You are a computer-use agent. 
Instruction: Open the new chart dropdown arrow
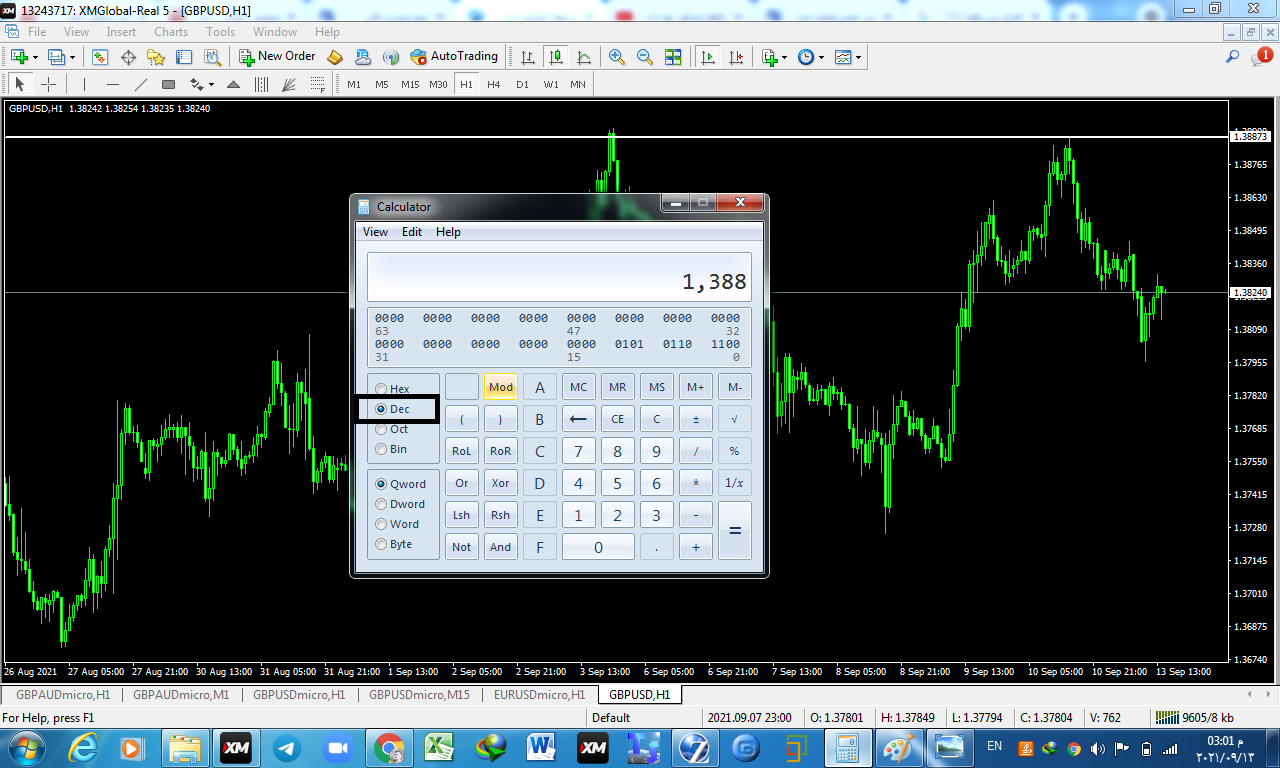(x=35, y=57)
